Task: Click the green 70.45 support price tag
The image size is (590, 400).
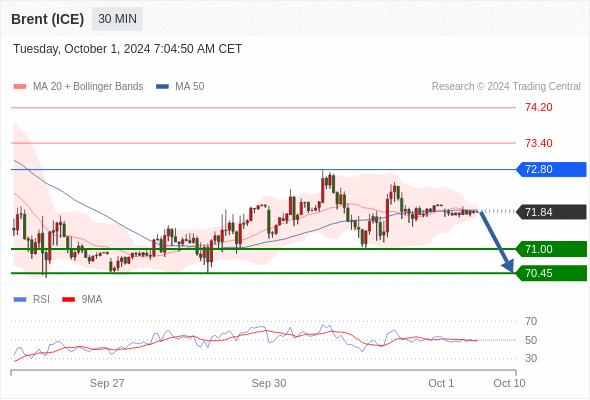Action: click(551, 273)
